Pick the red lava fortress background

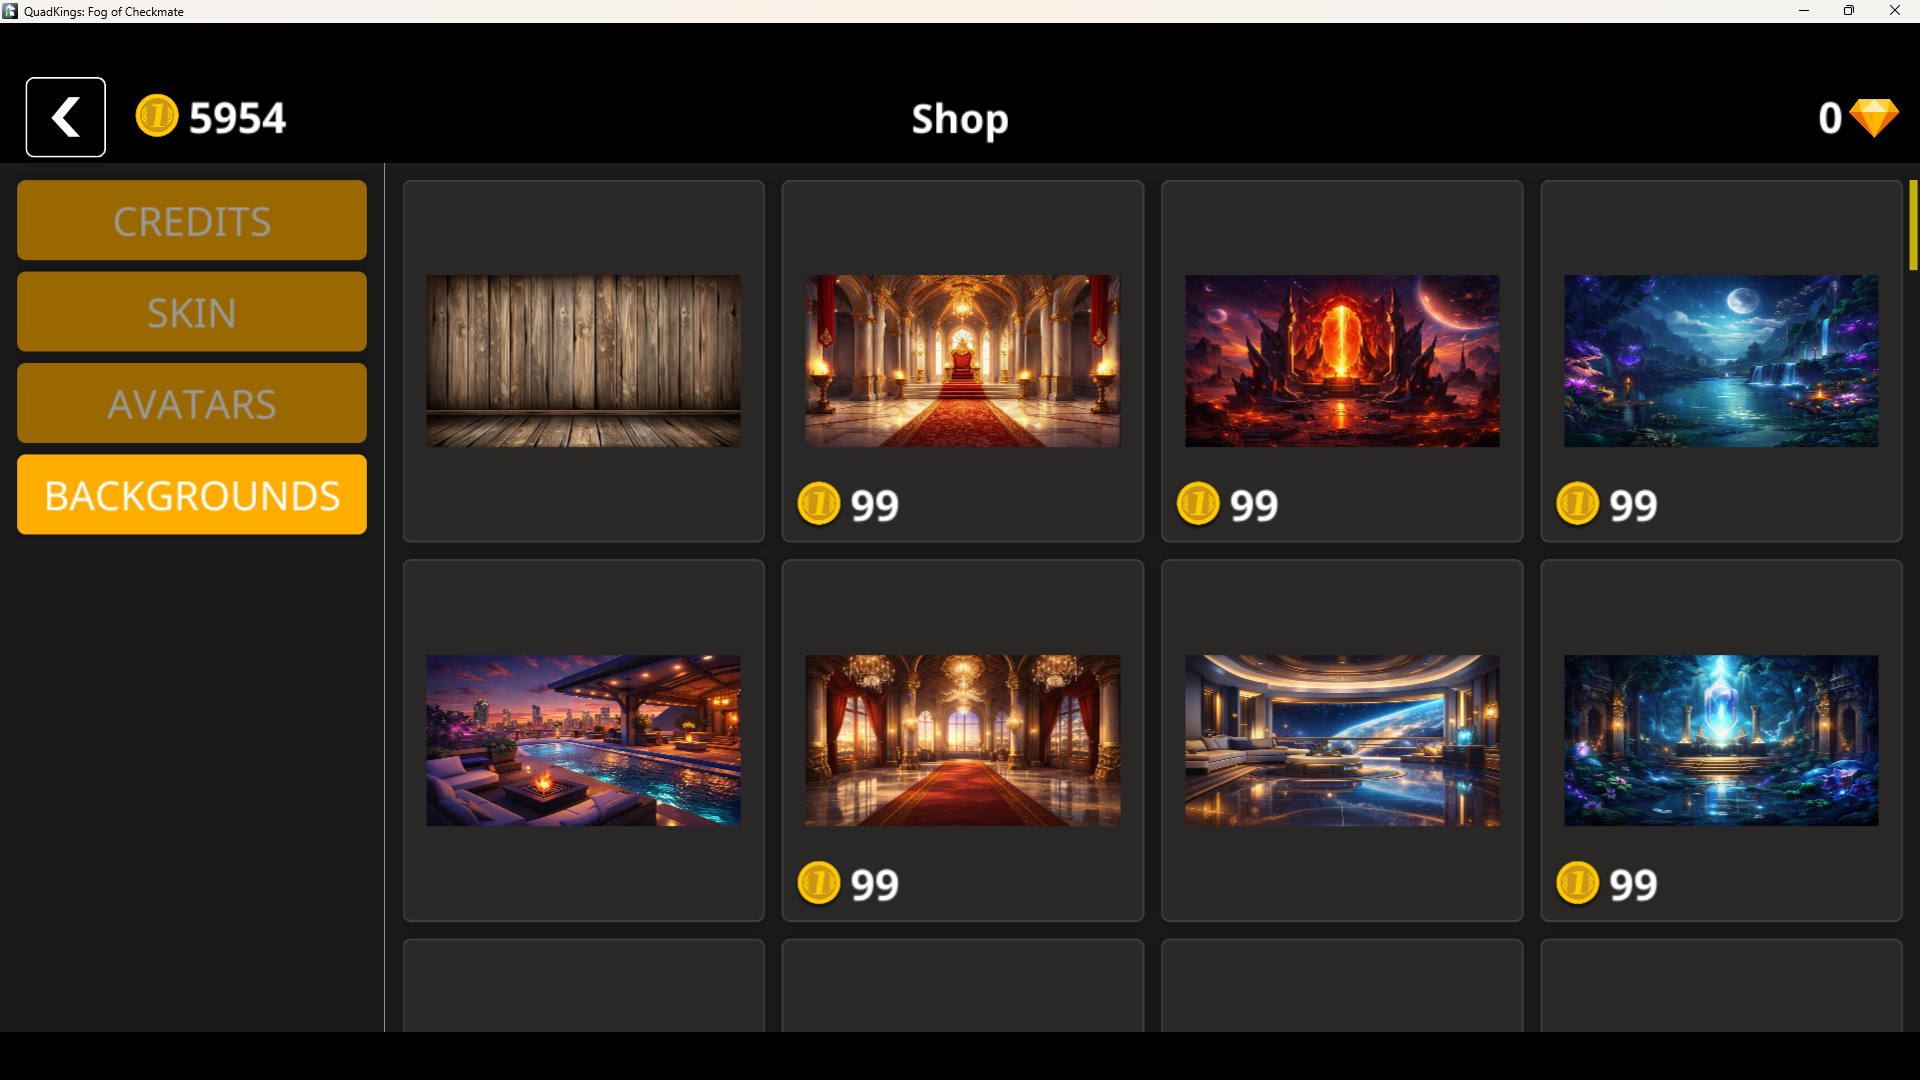1342,361
